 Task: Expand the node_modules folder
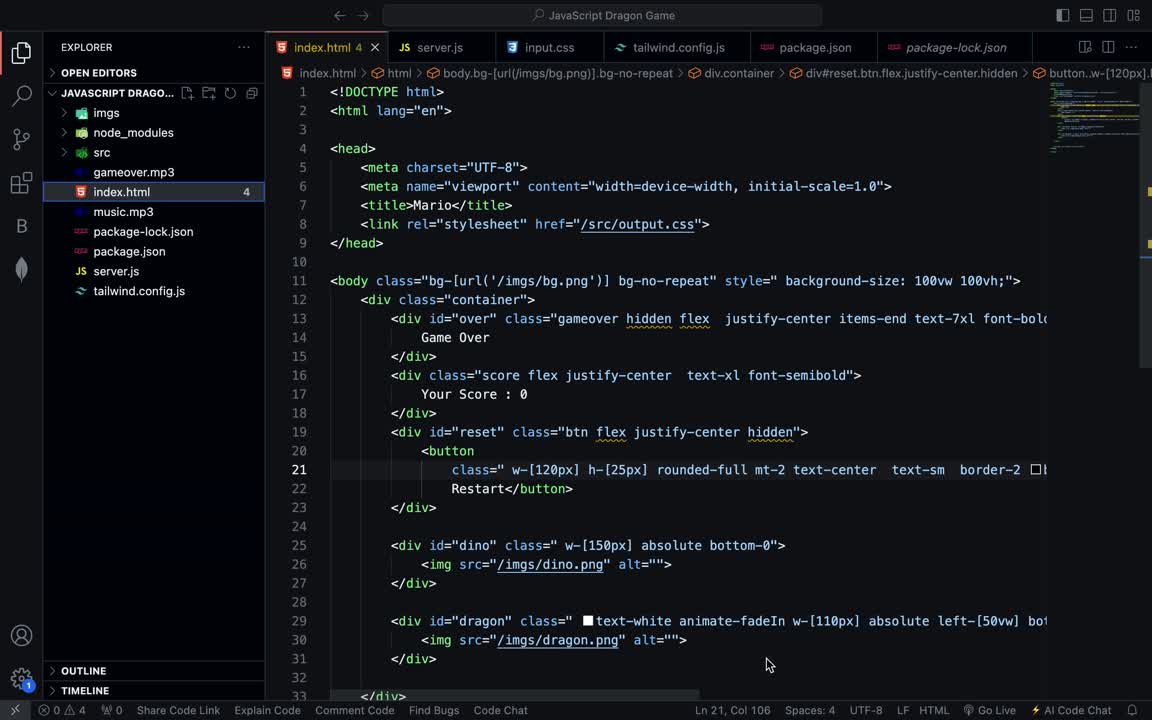133,132
